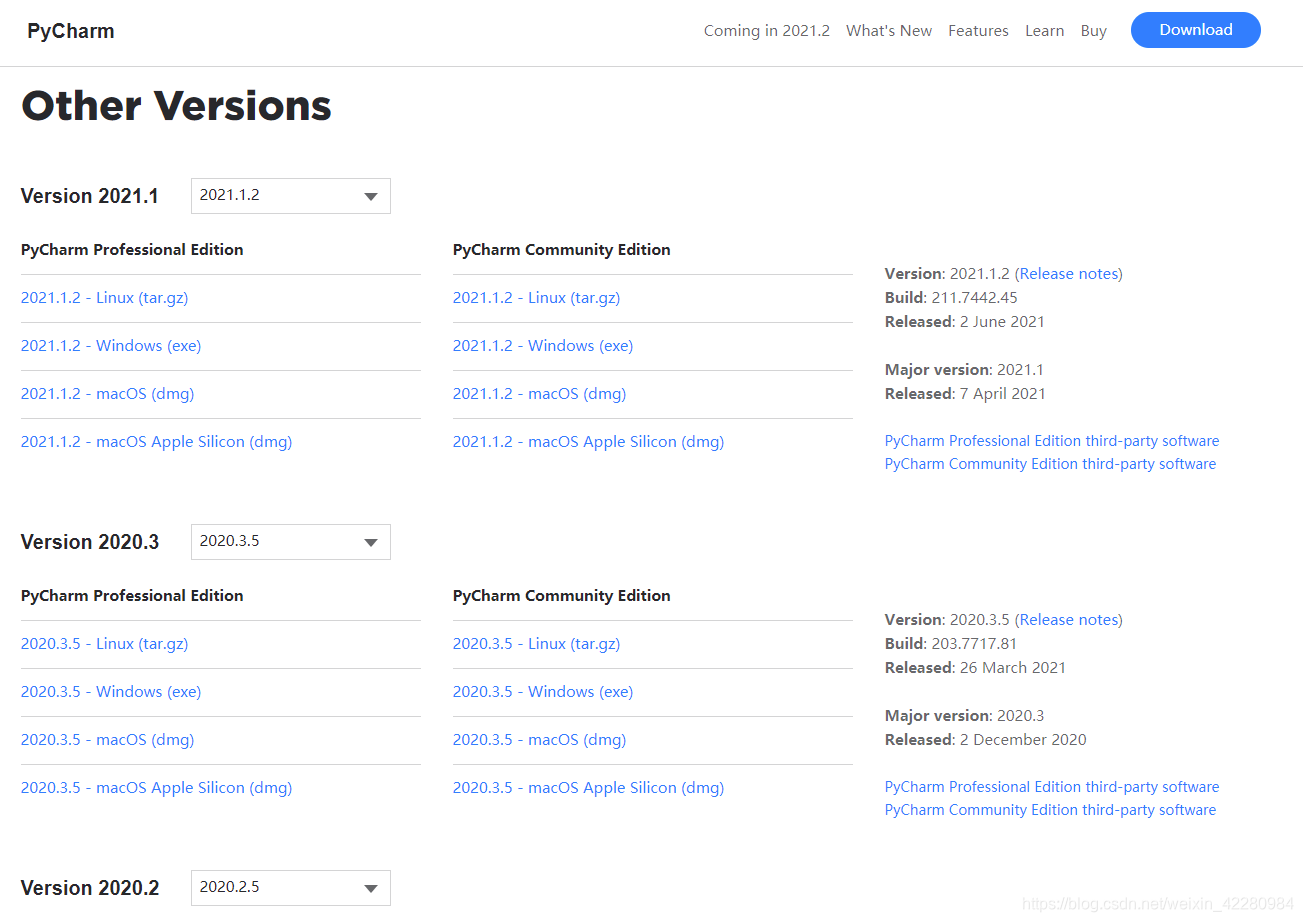Open the Learn menu item
1303x922 pixels.
tap(1044, 31)
